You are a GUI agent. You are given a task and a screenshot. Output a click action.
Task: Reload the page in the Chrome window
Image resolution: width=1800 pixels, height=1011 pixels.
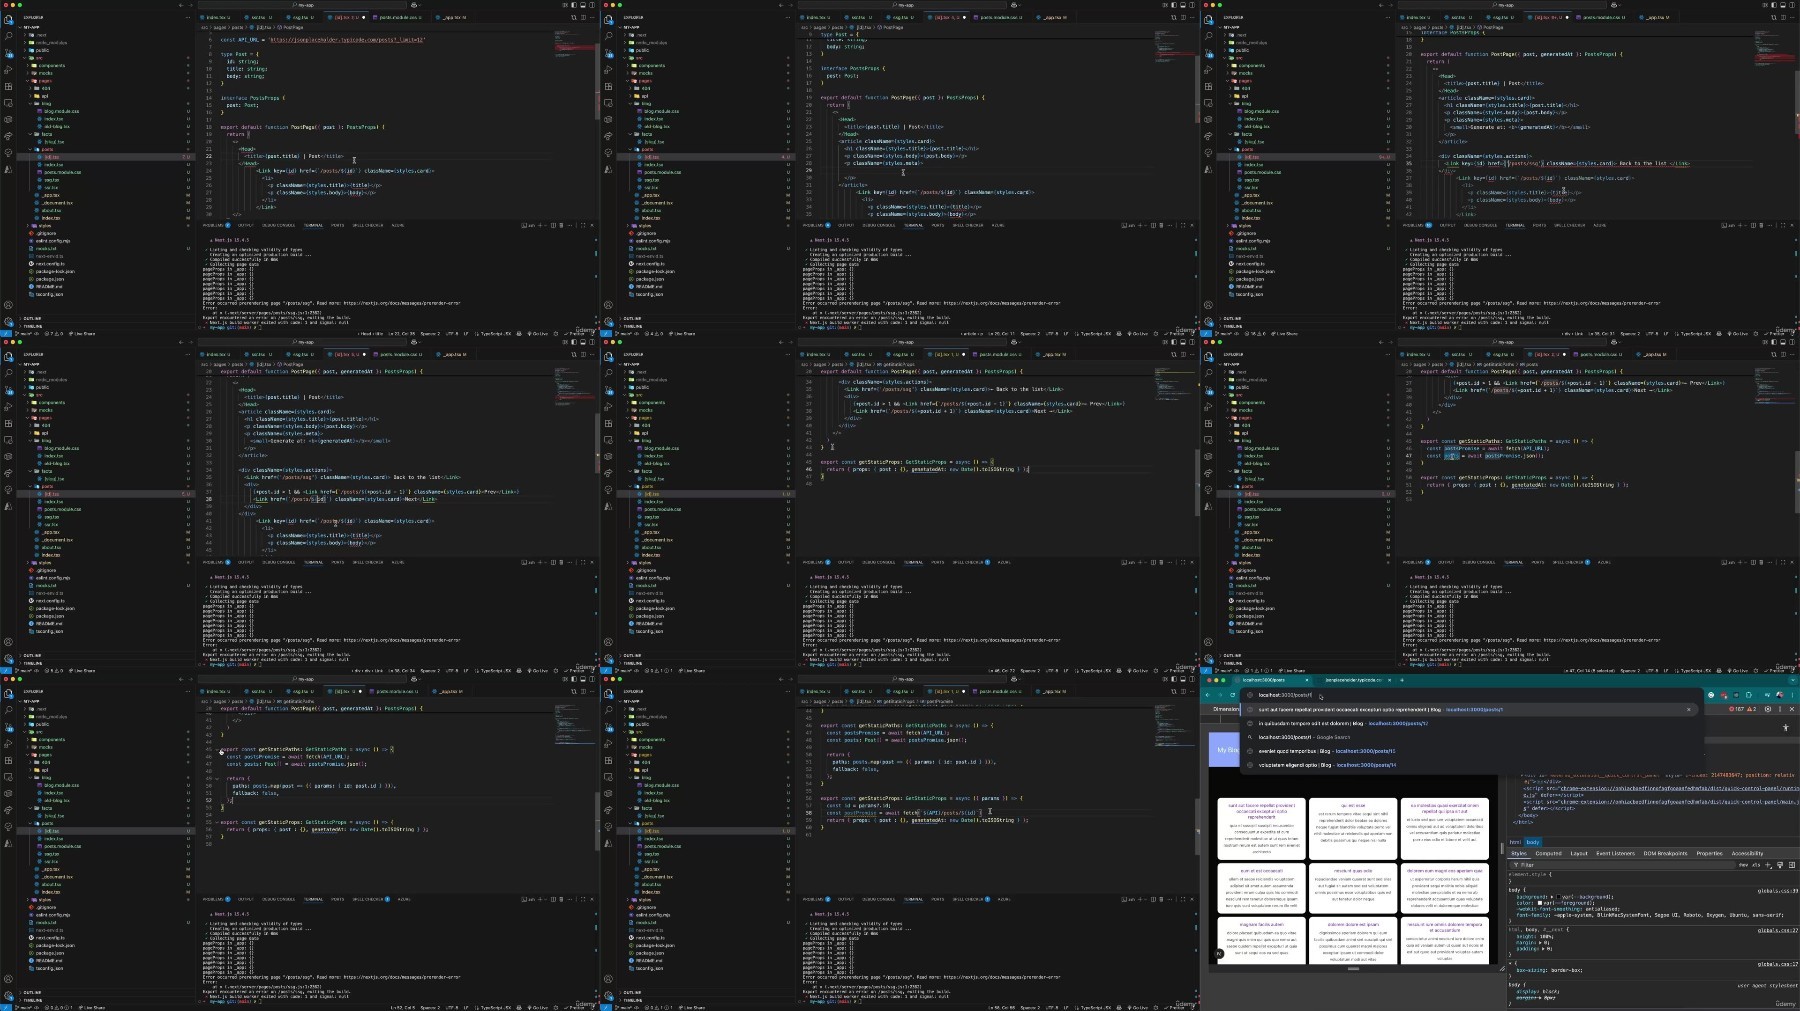coord(1232,695)
